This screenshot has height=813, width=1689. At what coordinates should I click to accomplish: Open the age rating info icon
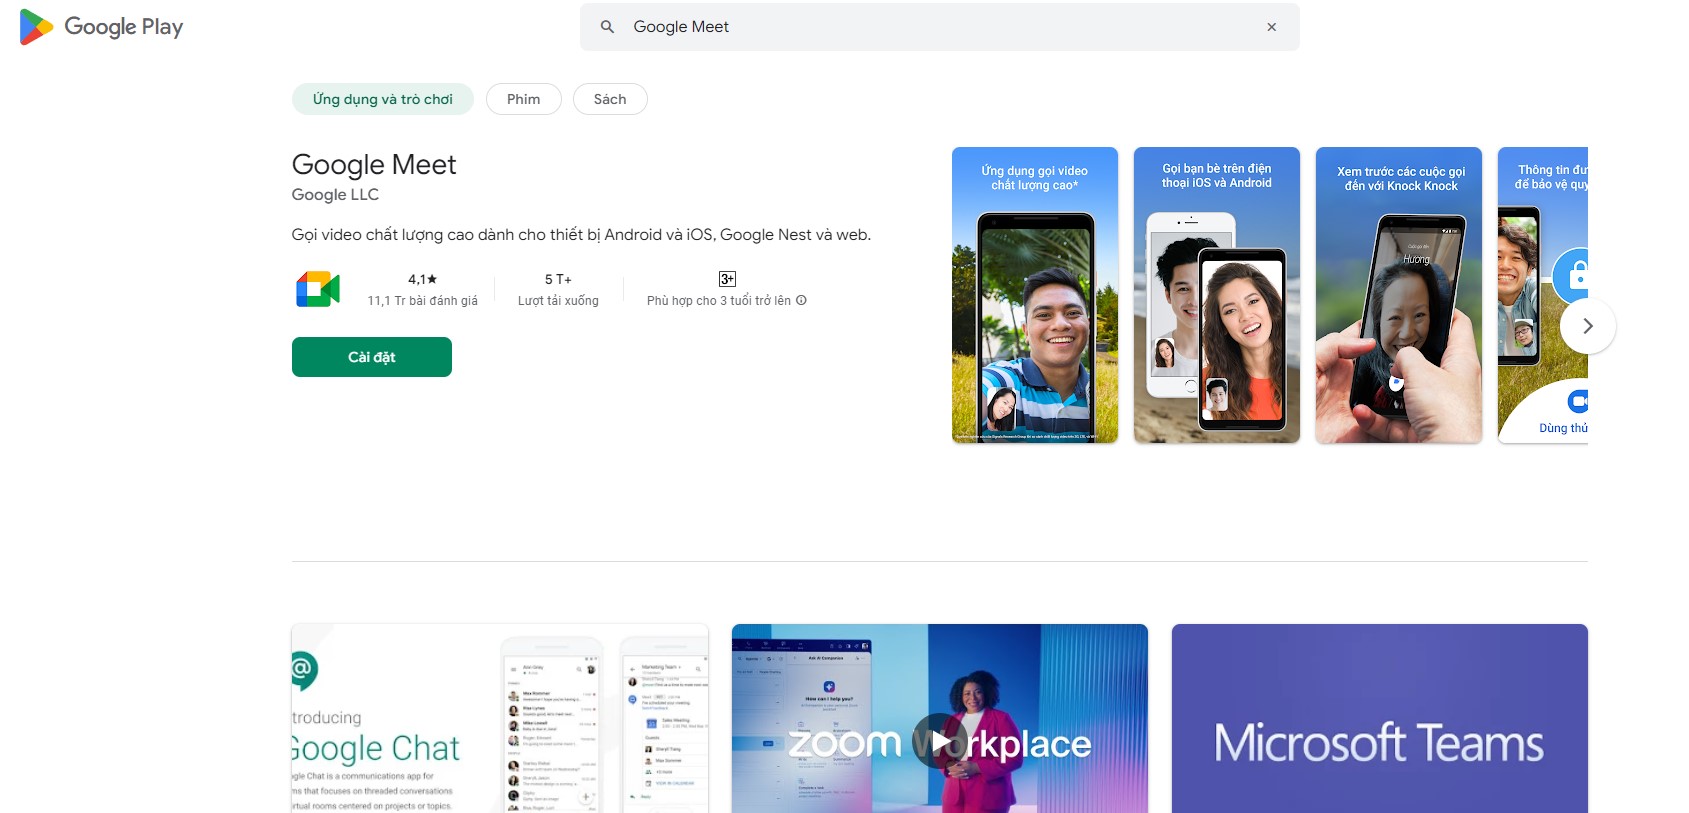coord(801,300)
